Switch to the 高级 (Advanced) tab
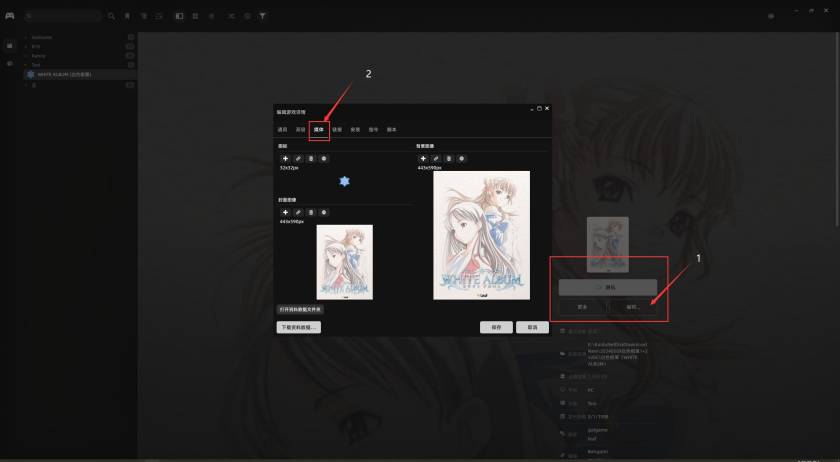This screenshot has height=462, width=840. [x=300, y=130]
